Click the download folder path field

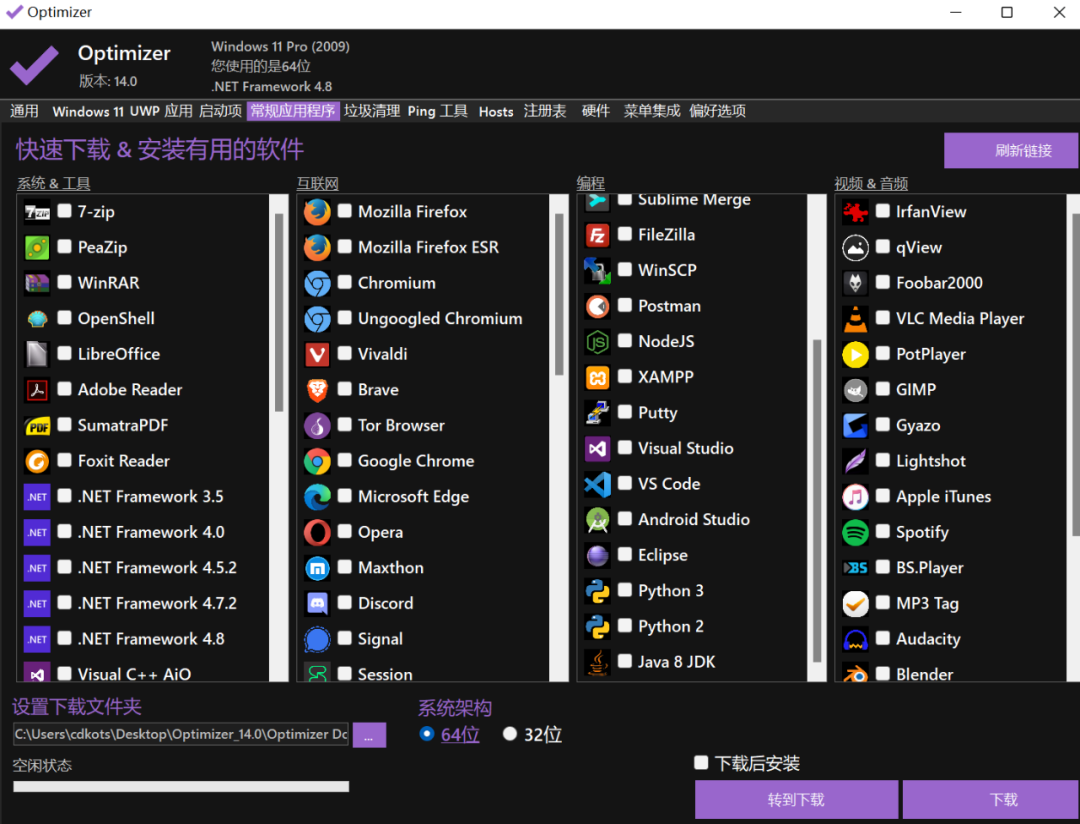(180, 734)
